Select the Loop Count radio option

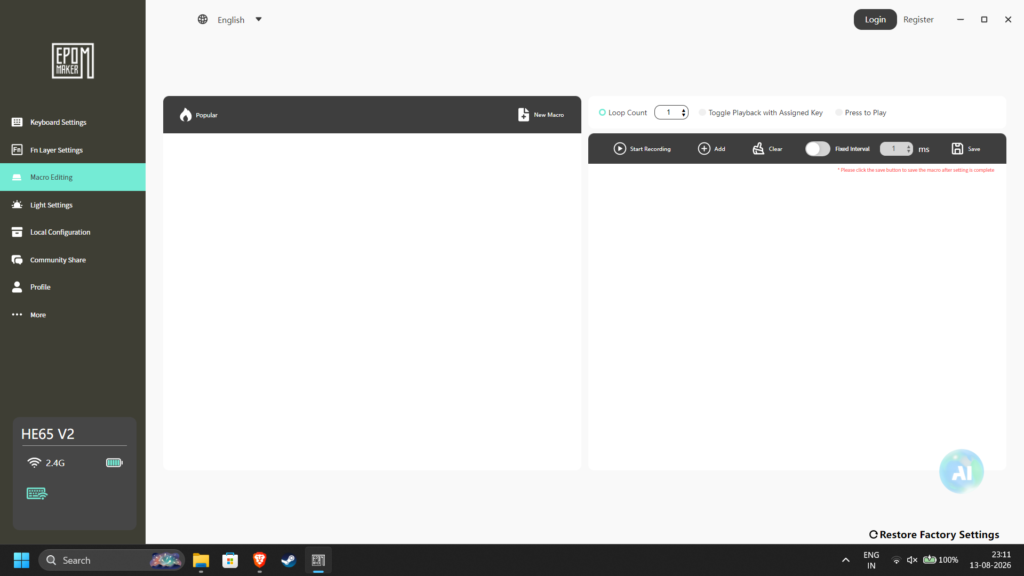click(602, 112)
